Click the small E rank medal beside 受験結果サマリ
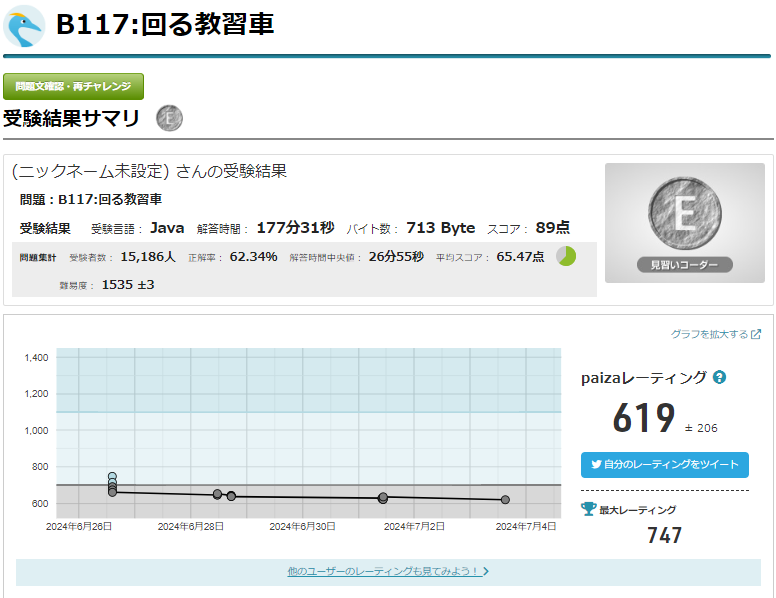Screen dimensions: 776x598 [x=170, y=119]
